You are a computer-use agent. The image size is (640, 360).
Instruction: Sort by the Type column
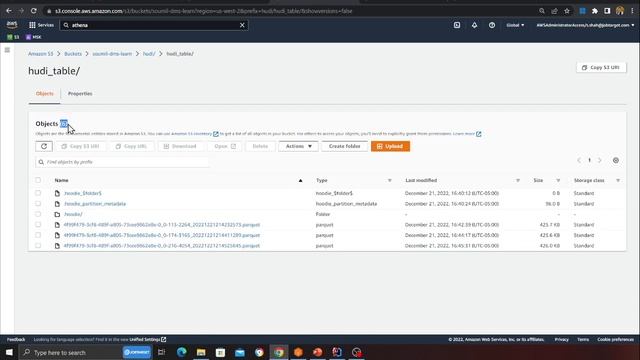[x=389, y=180]
